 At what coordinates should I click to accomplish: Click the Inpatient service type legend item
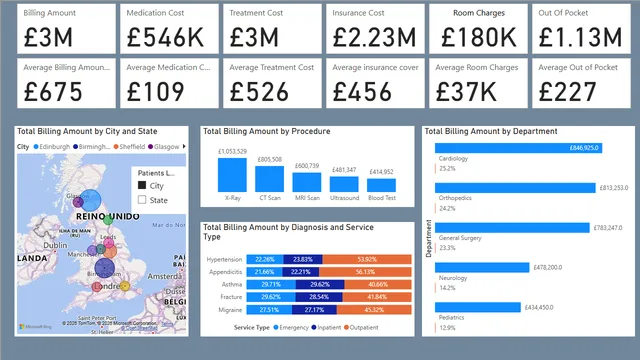(326, 327)
